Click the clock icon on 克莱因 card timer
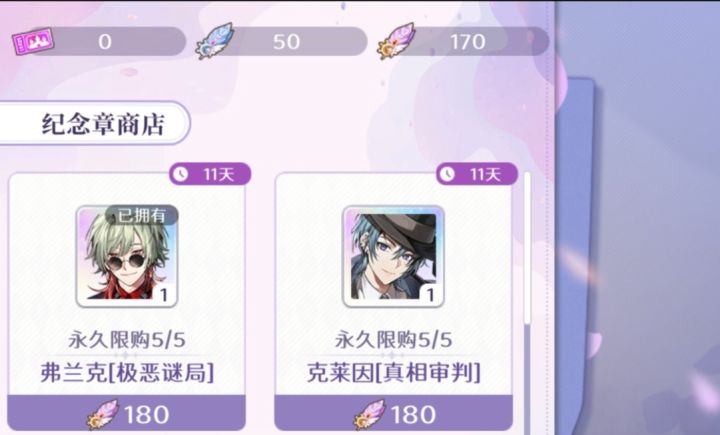The image size is (720, 435). pos(447,174)
